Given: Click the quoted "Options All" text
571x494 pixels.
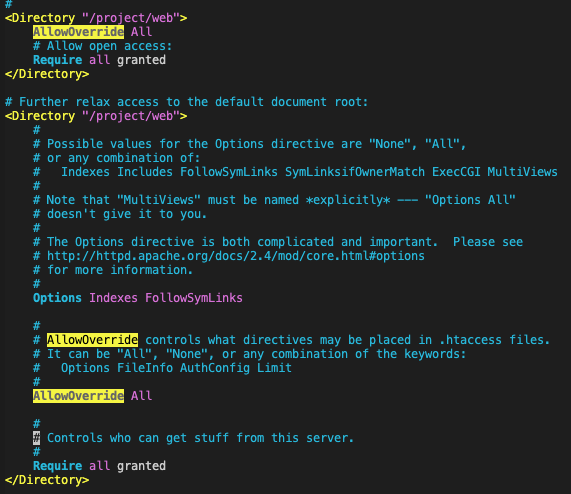Looking at the screenshot, I should point(470,200).
